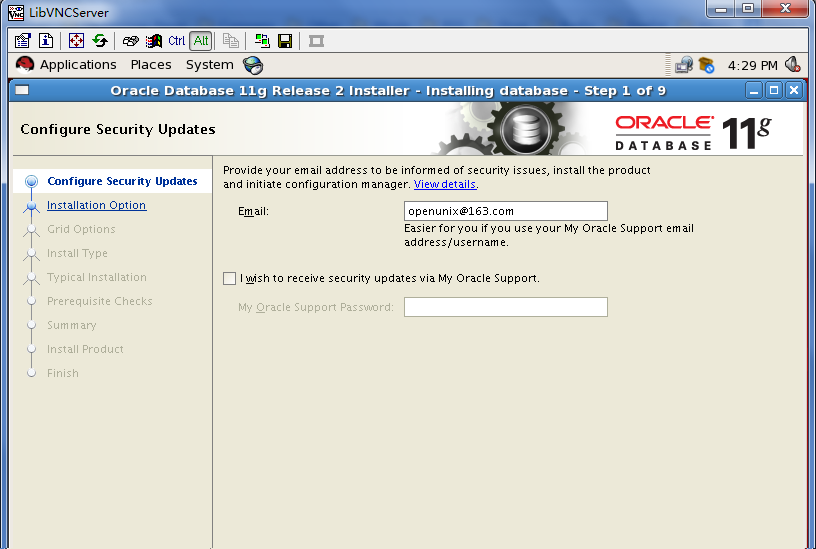Click the Email: label
This screenshot has height=549, width=816.
pyautogui.click(x=253, y=211)
